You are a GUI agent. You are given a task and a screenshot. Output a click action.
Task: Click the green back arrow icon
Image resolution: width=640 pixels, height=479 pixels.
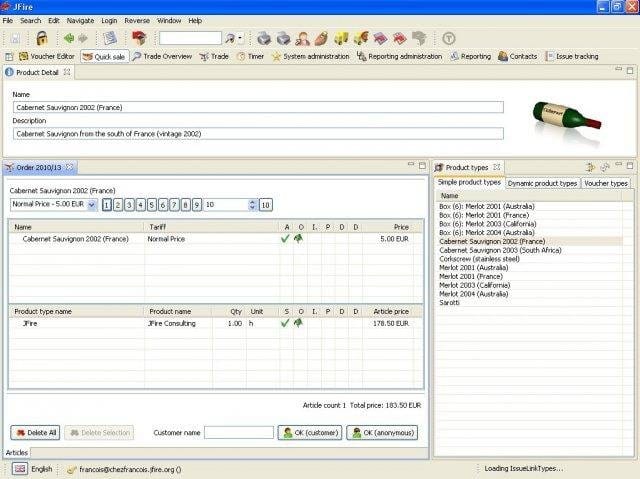click(69, 39)
